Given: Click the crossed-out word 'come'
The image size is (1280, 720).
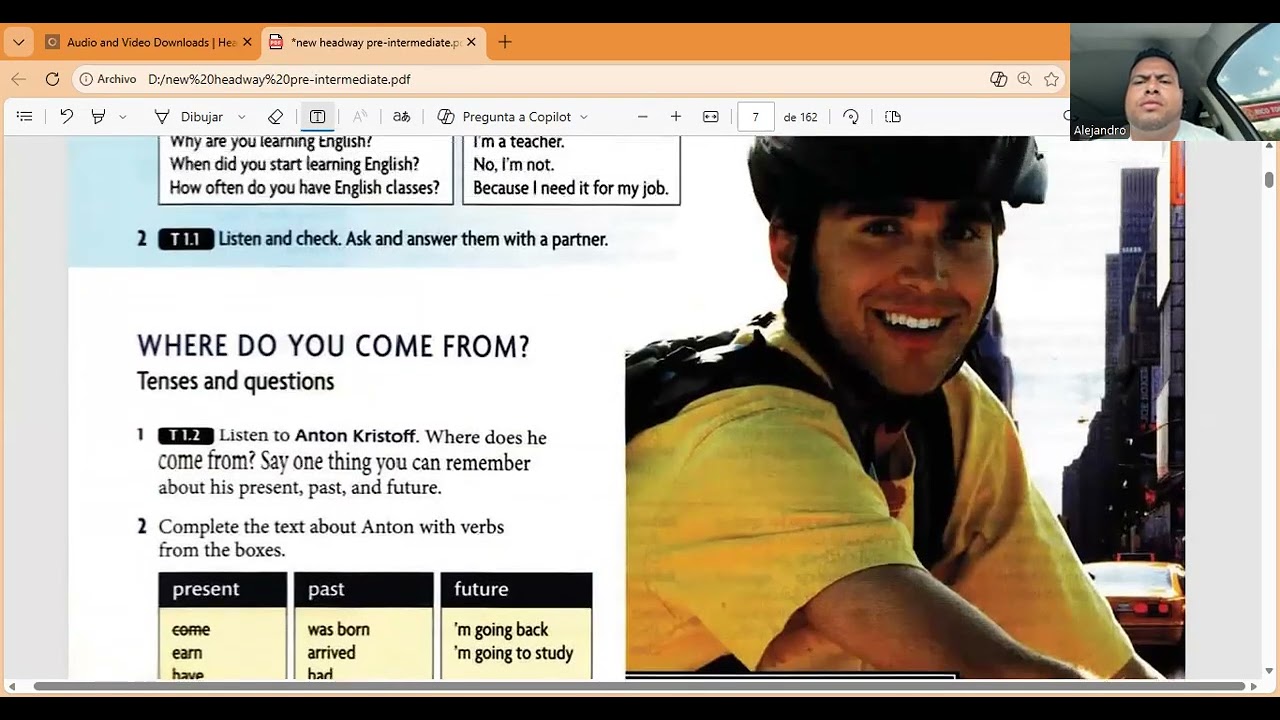Looking at the screenshot, I should (x=191, y=629).
